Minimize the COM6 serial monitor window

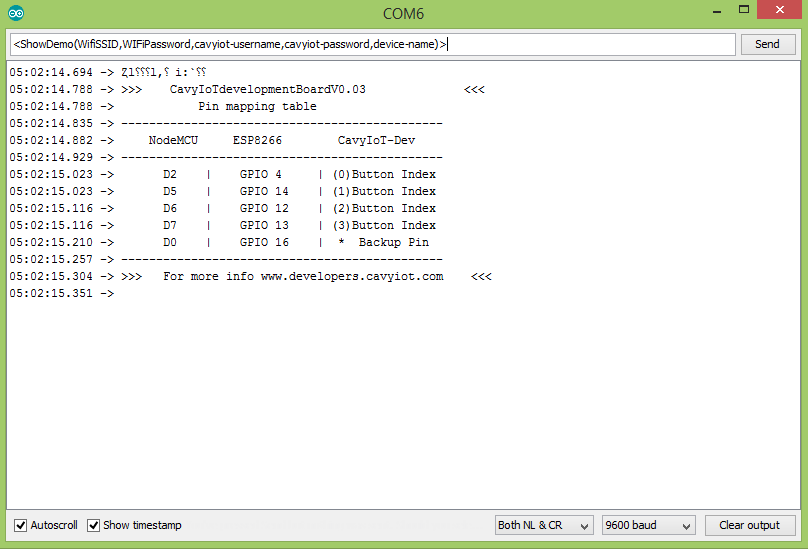(717, 11)
